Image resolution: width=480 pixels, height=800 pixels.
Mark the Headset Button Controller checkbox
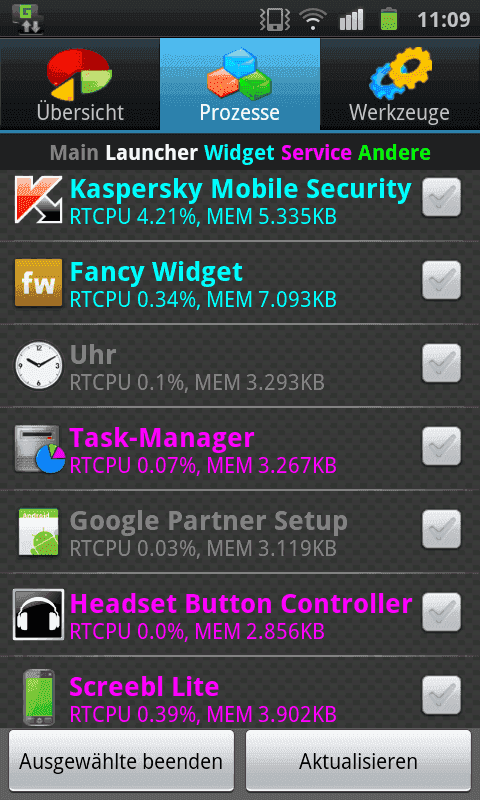441,612
